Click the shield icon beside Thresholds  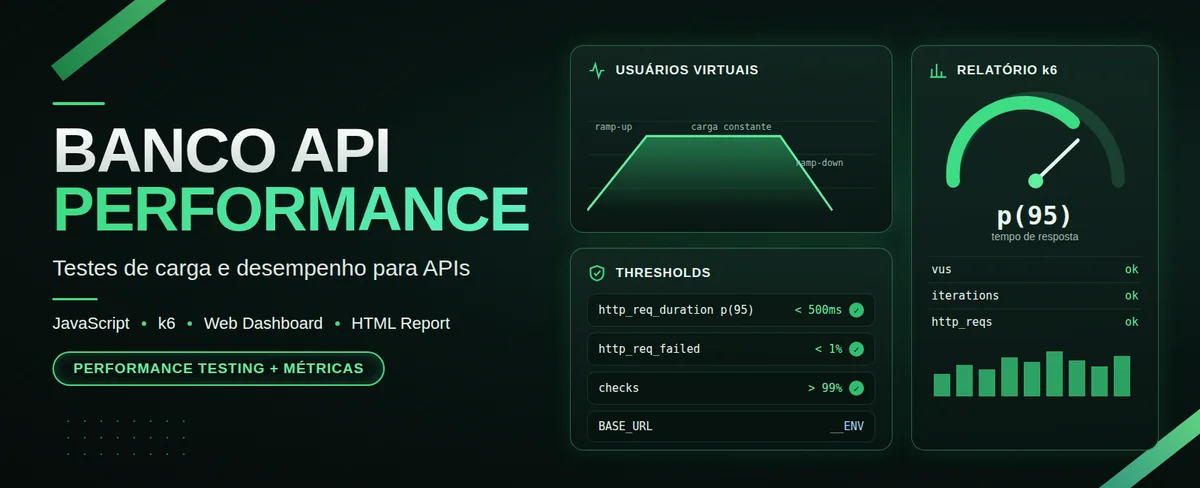(x=597, y=272)
